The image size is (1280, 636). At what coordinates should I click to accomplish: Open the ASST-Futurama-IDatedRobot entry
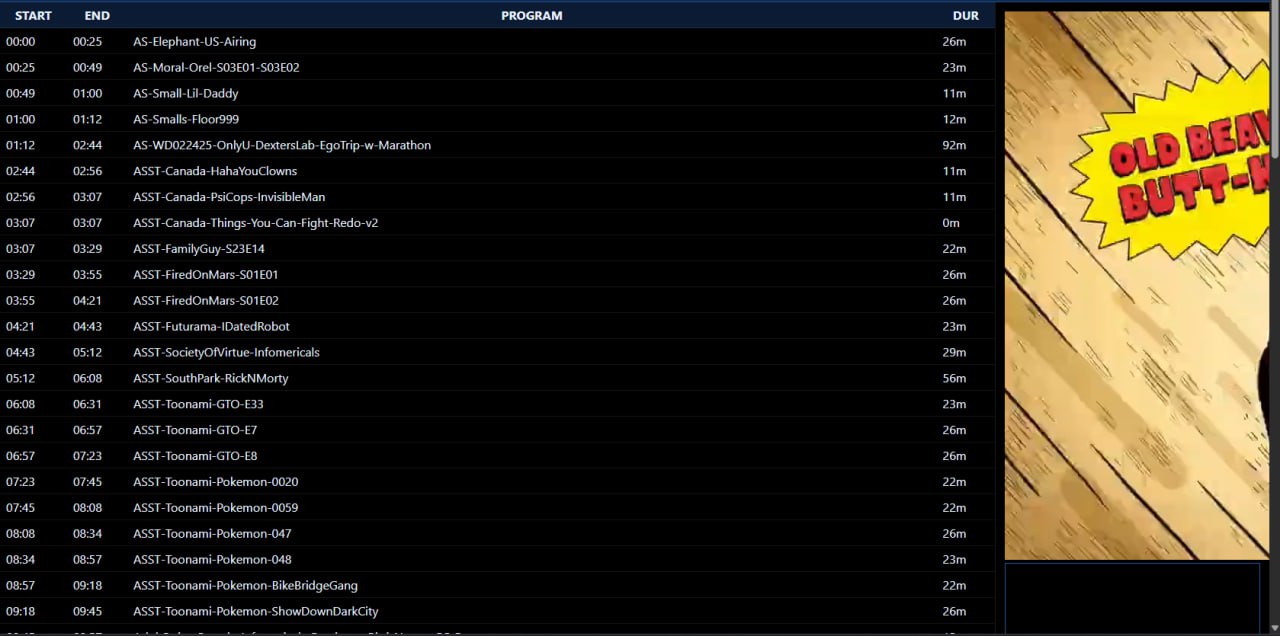(211, 327)
